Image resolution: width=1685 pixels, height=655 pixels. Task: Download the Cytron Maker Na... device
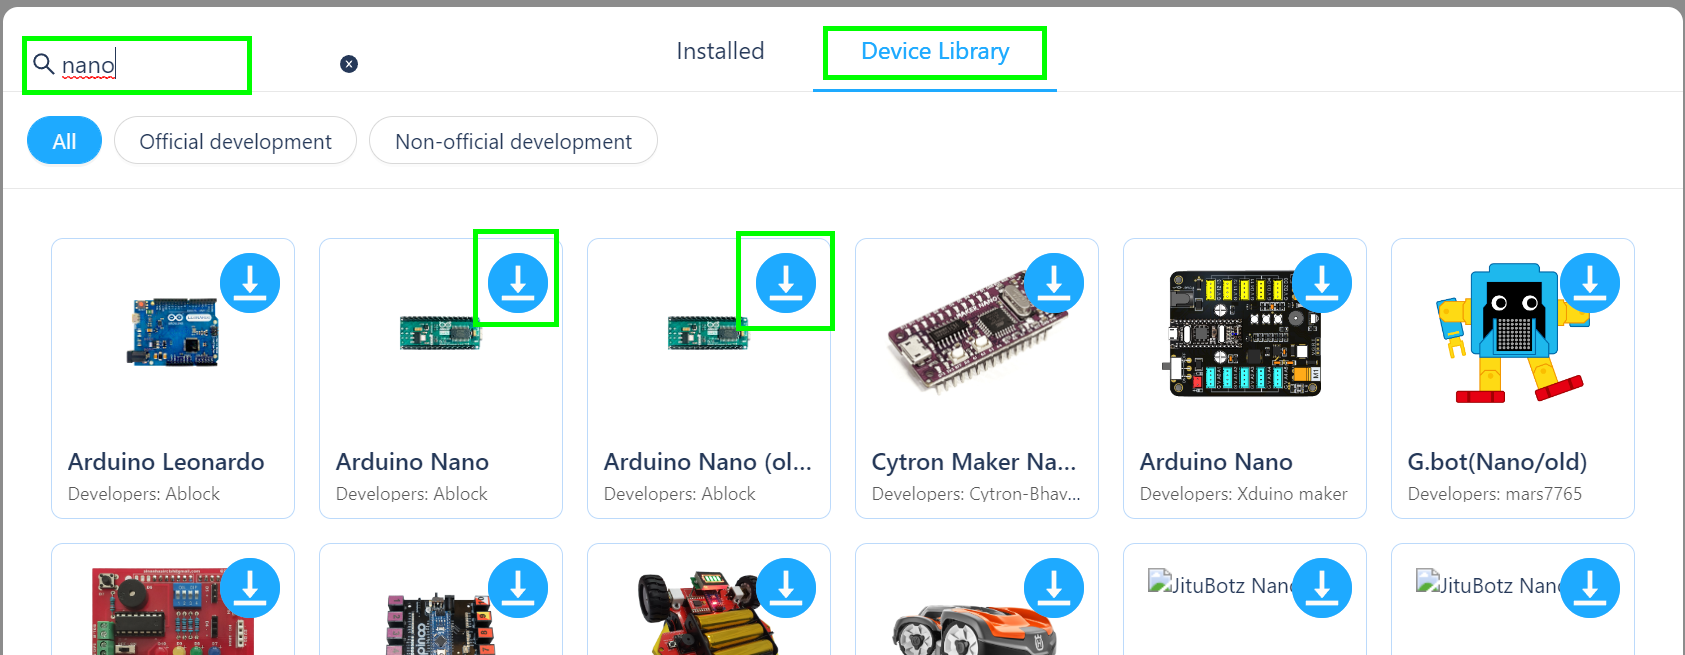coord(1054,283)
